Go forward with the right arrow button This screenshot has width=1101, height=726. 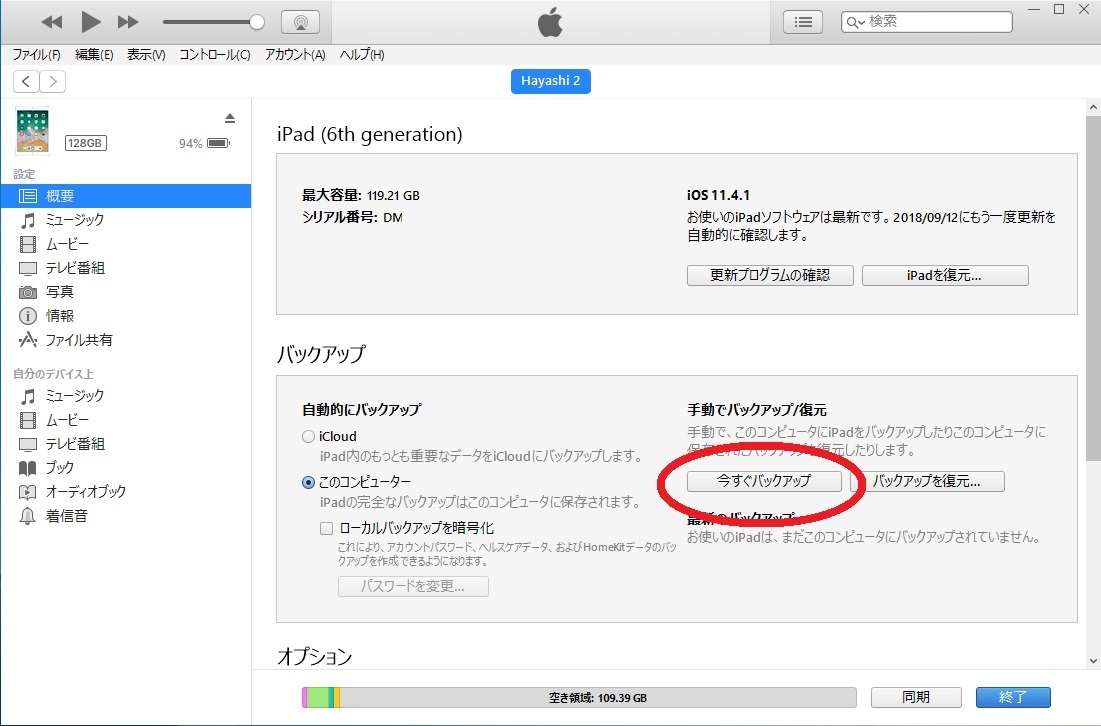[x=53, y=81]
